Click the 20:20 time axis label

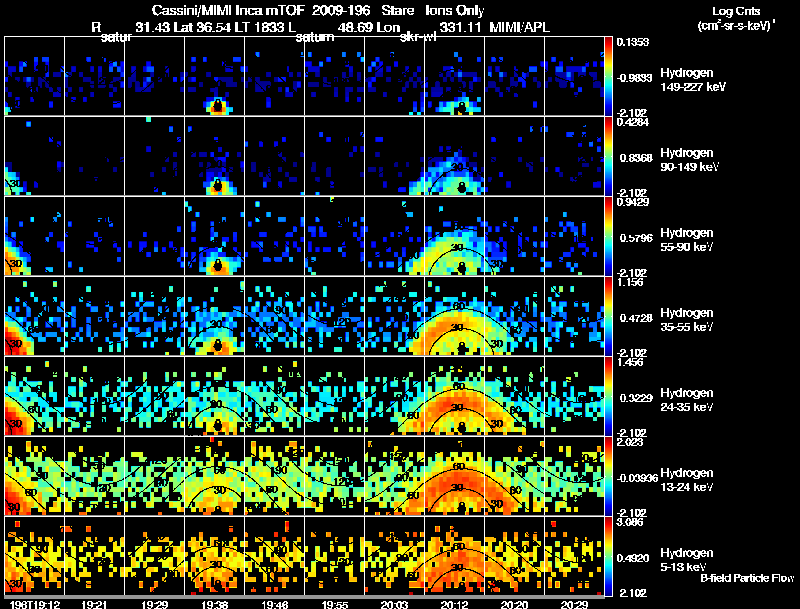(x=514, y=605)
